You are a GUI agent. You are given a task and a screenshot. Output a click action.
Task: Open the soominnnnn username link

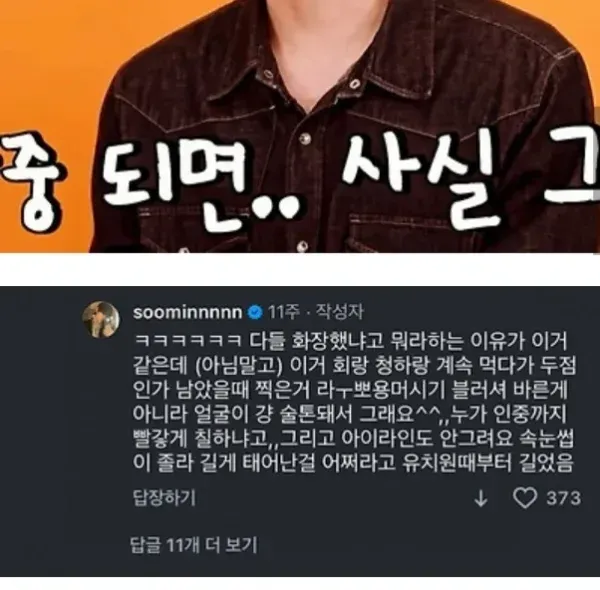point(188,313)
